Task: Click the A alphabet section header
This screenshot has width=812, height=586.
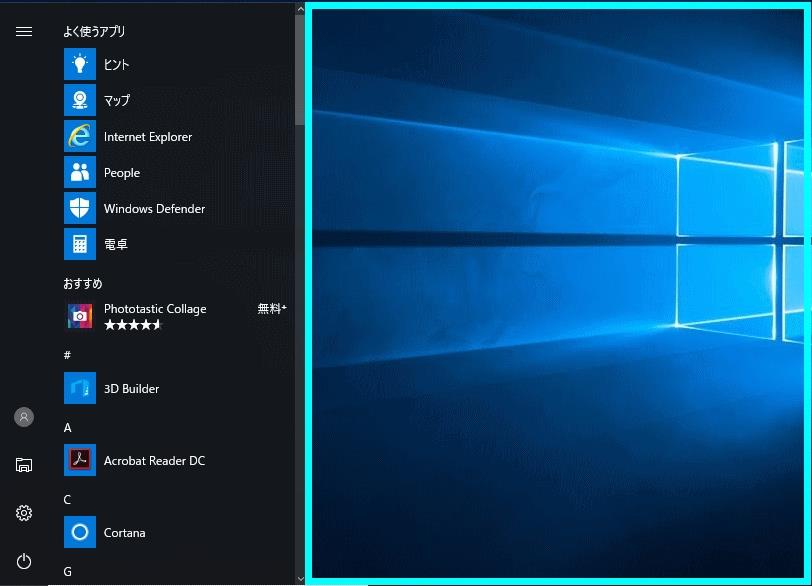Action: 67,428
